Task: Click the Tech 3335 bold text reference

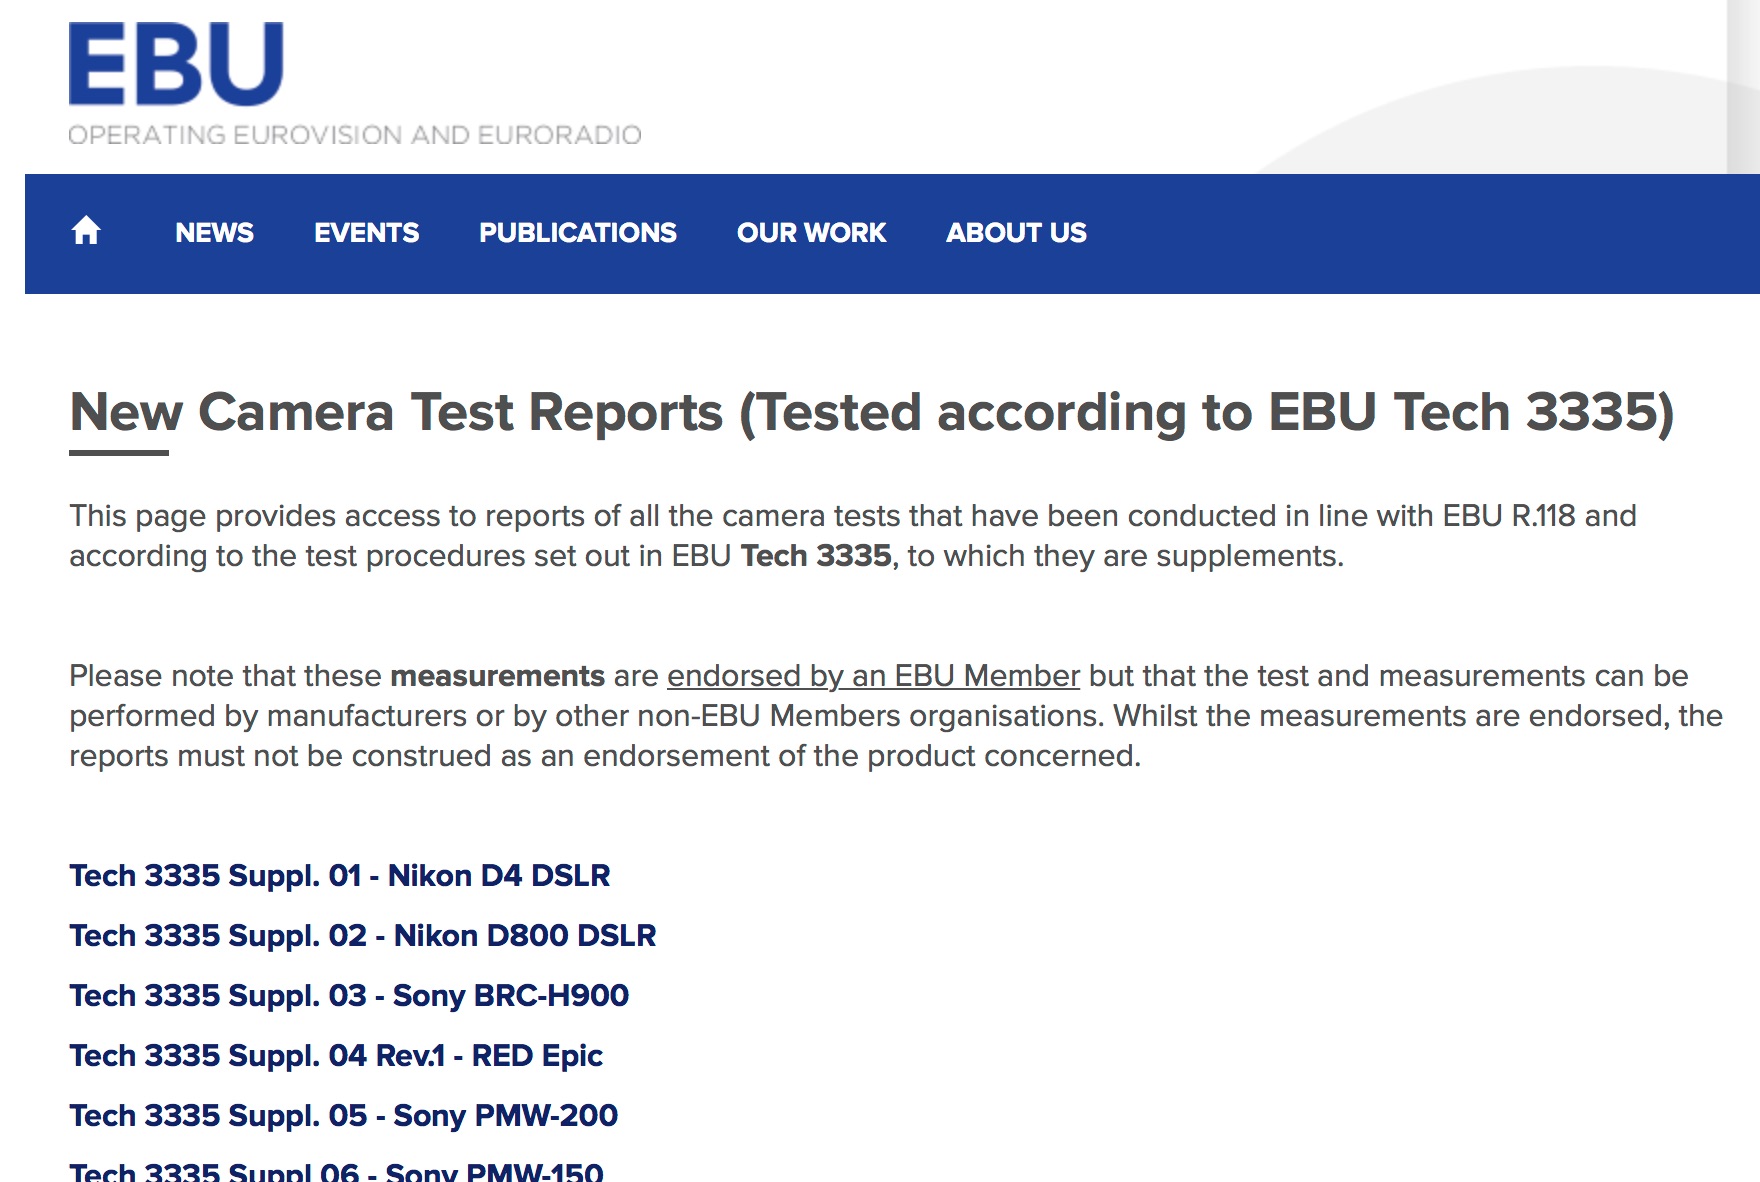Action: coord(816,556)
